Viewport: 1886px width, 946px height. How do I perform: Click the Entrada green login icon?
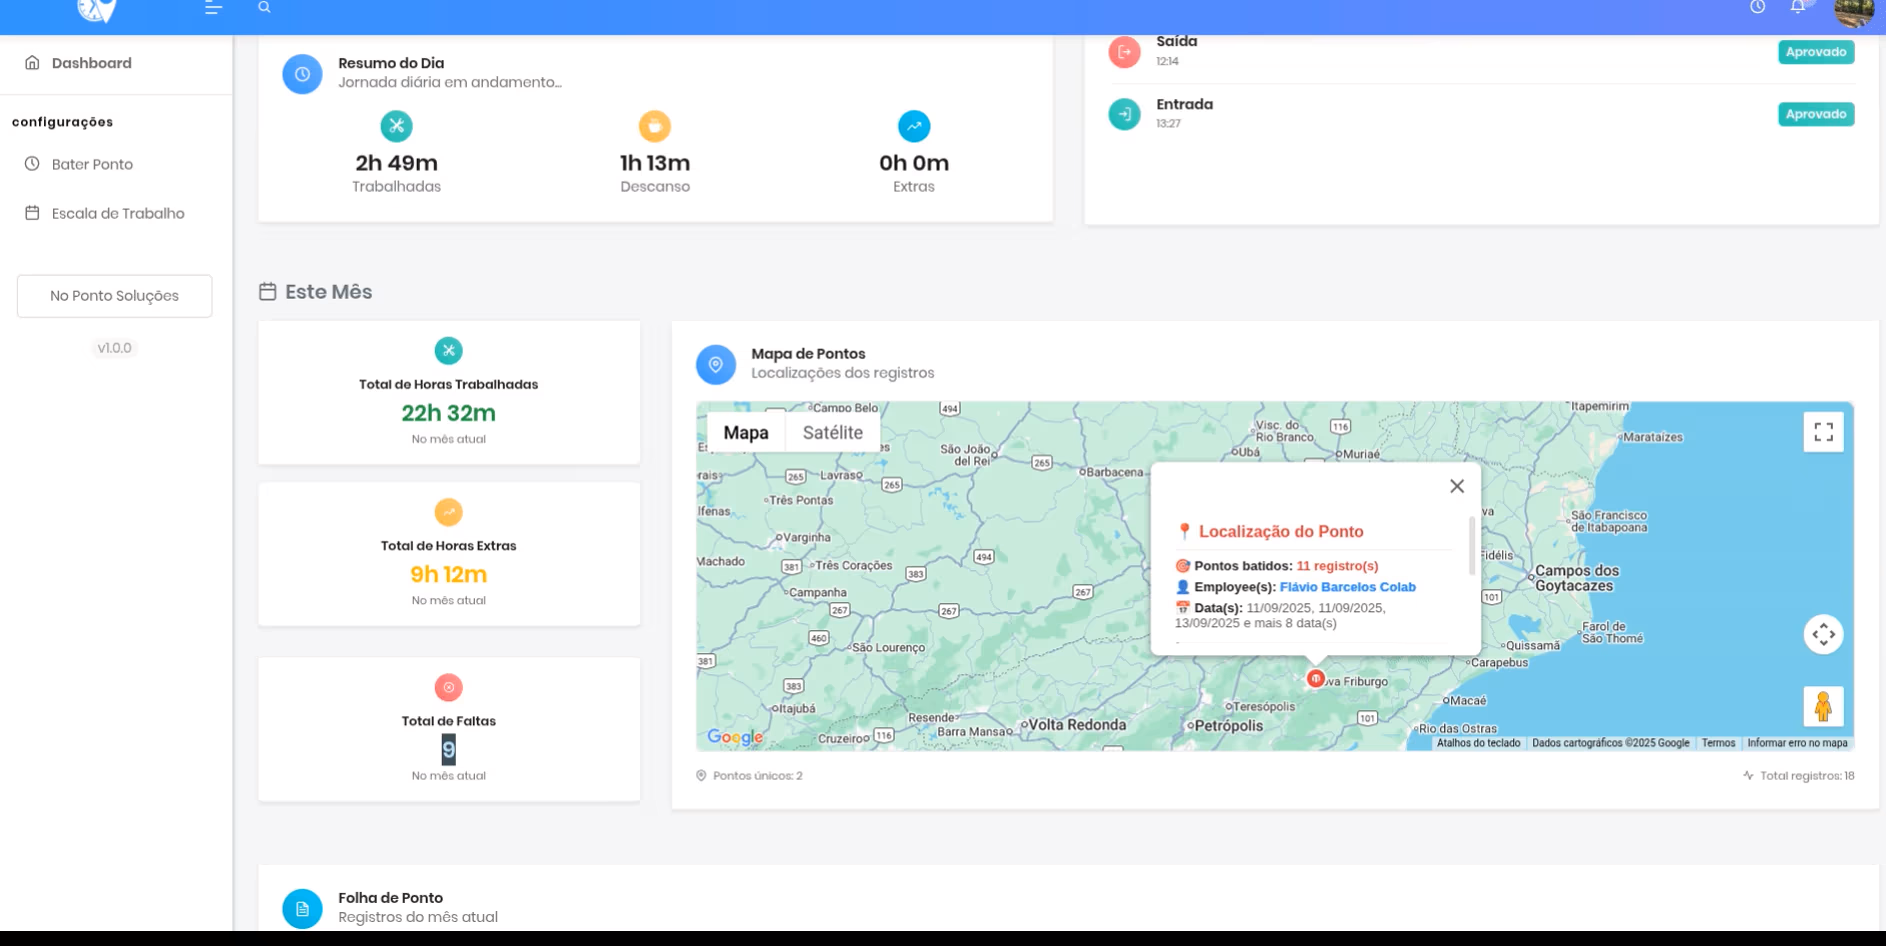coord(1124,114)
